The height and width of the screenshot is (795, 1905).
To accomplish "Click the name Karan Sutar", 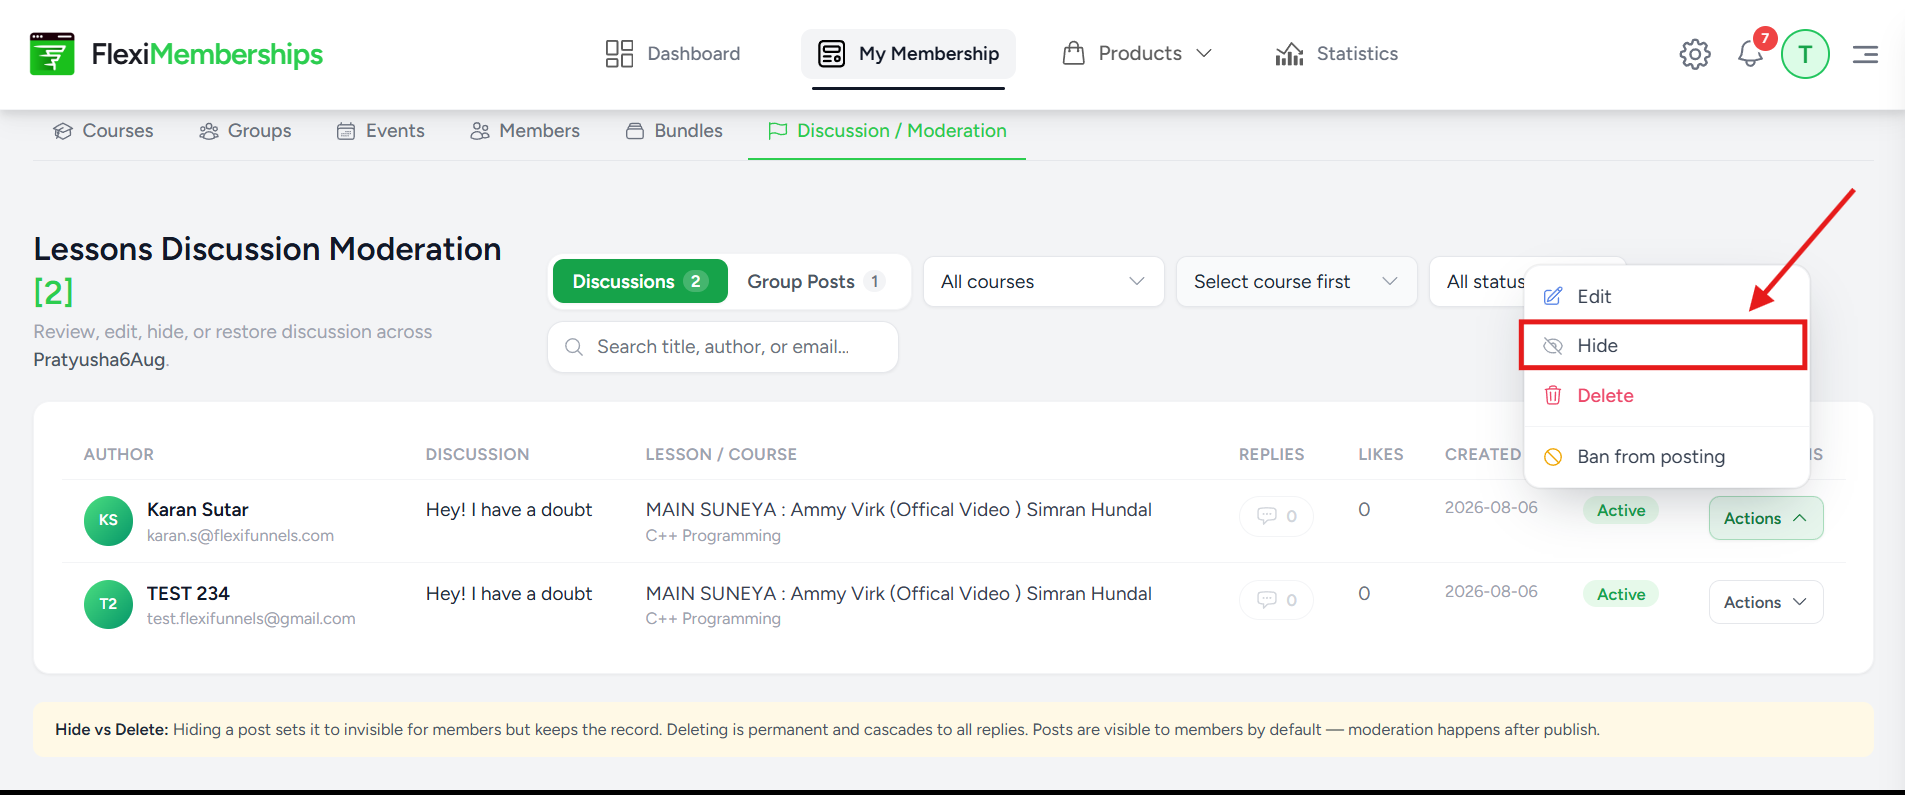I will (198, 510).
